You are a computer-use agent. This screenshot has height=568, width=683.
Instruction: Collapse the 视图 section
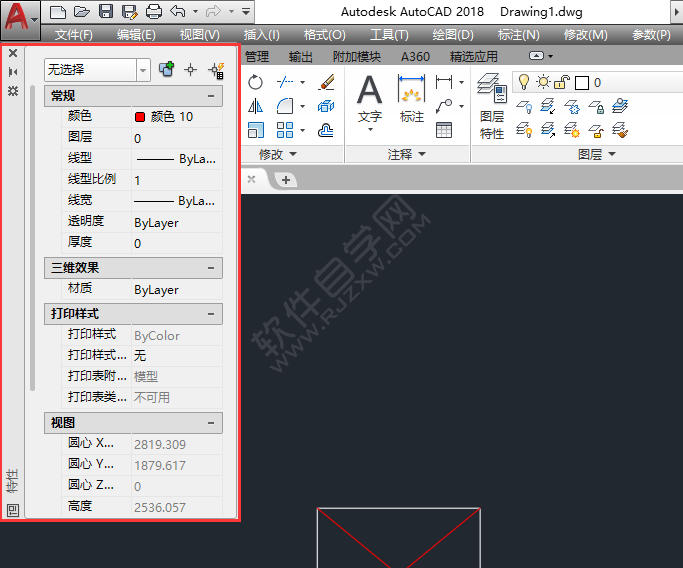point(211,423)
